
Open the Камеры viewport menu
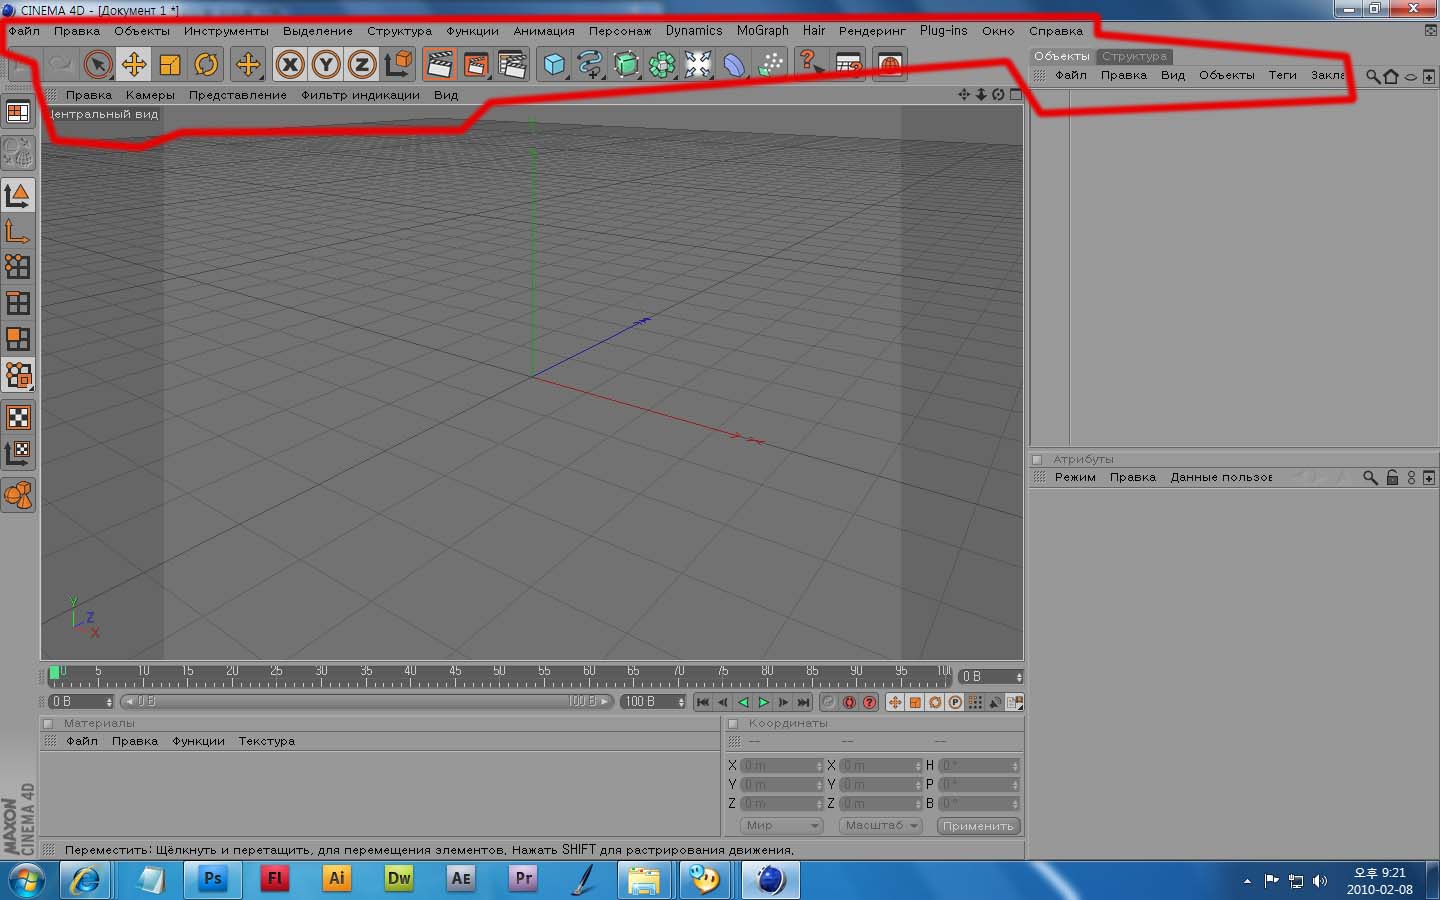pyautogui.click(x=150, y=95)
